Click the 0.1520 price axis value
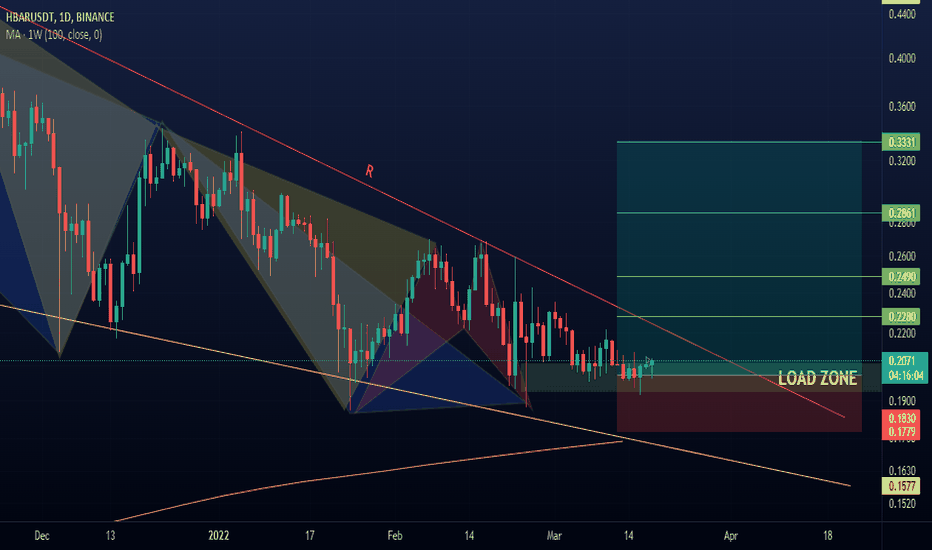932x550 pixels. (902, 504)
